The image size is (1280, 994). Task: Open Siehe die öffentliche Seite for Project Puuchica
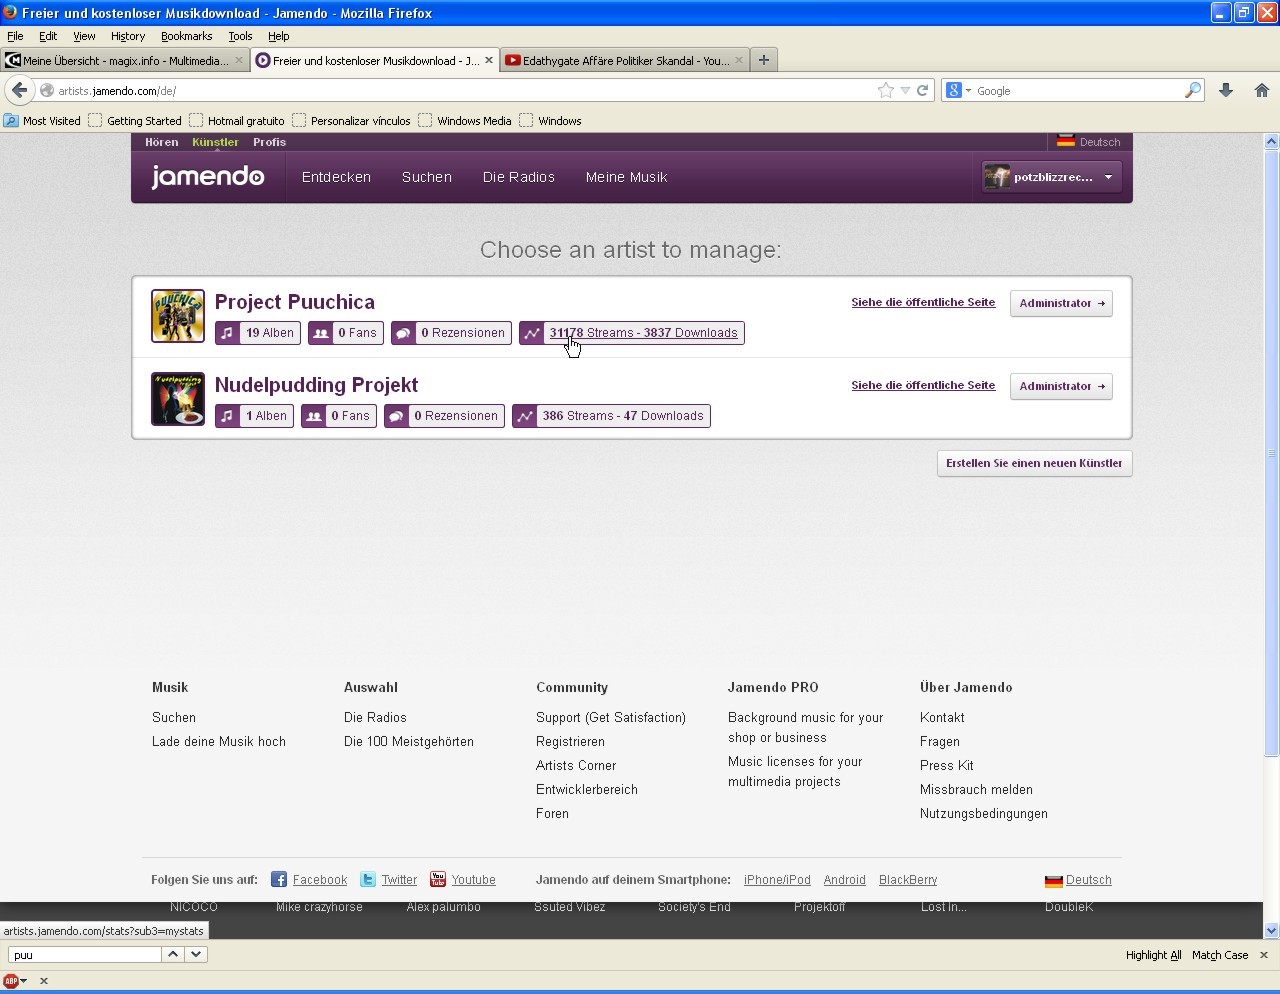[x=922, y=302]
